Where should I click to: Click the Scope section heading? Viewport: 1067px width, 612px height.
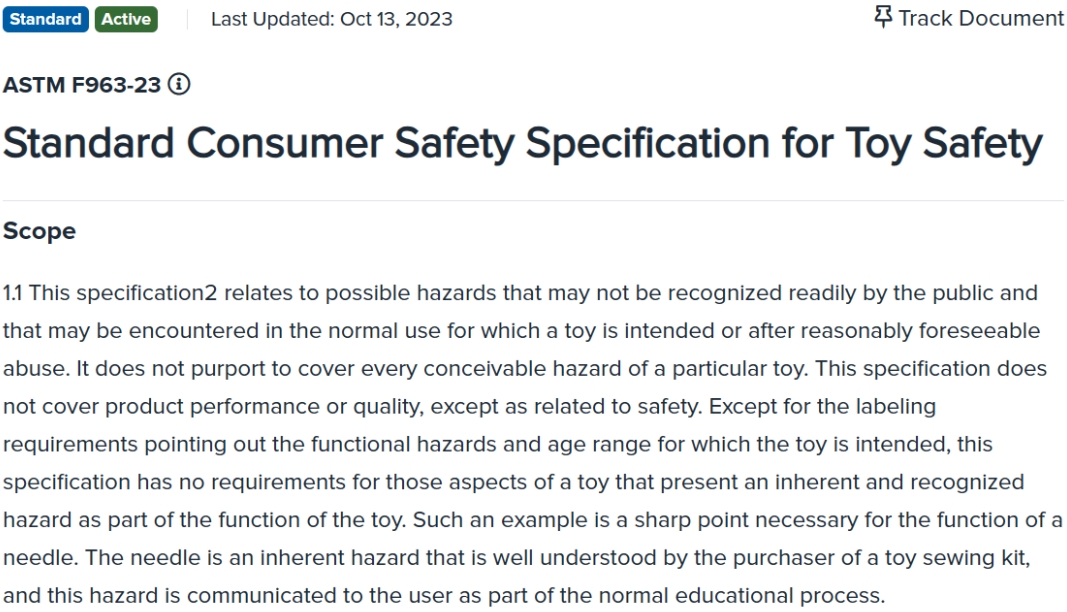point(39,231)
